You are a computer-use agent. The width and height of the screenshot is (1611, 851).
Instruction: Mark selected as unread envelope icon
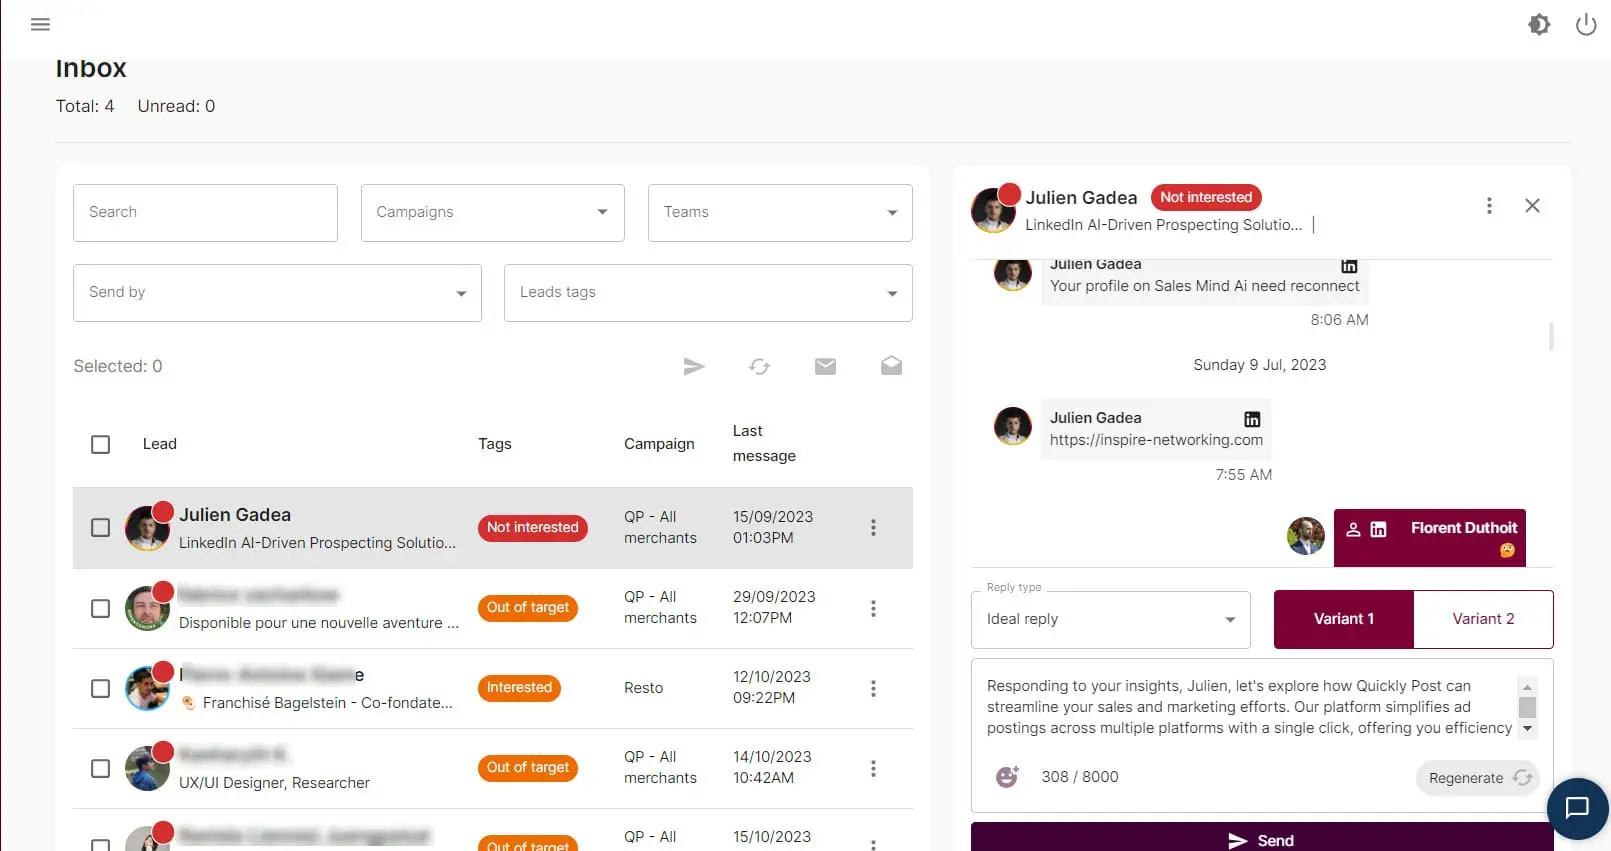(825, 366)
